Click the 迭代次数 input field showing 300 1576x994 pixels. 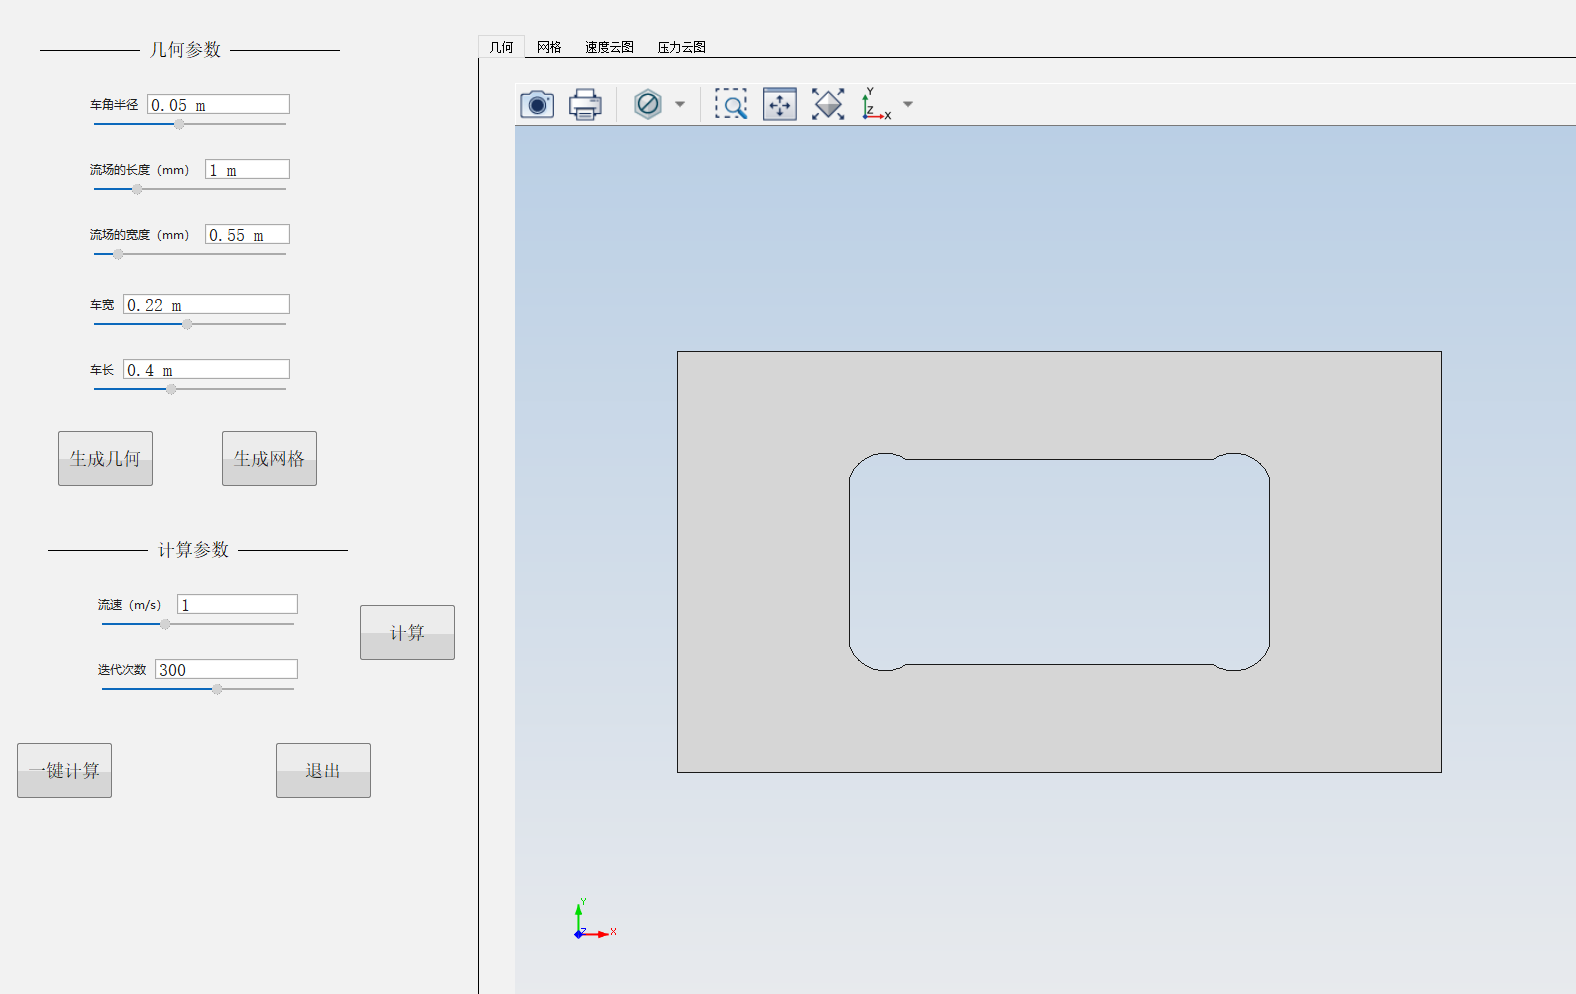(x=226, y=669)
